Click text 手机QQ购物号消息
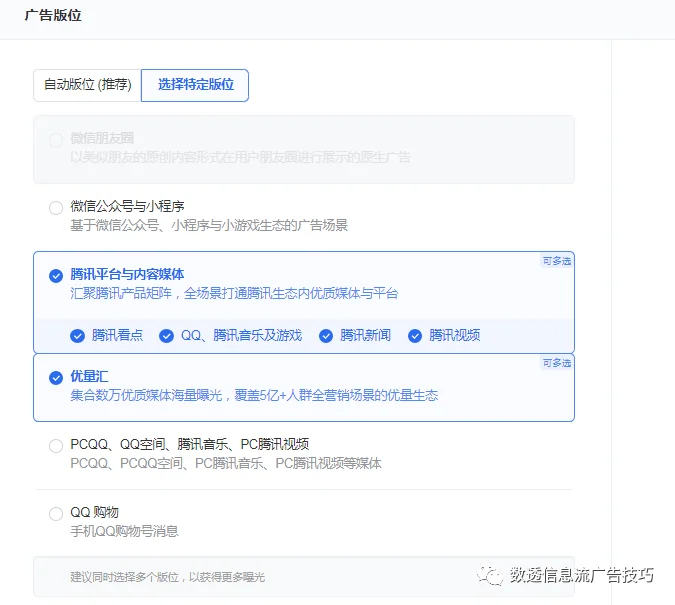Image resolution: width=675 pixels, height=605 pixels. click(x=124, y=531)
